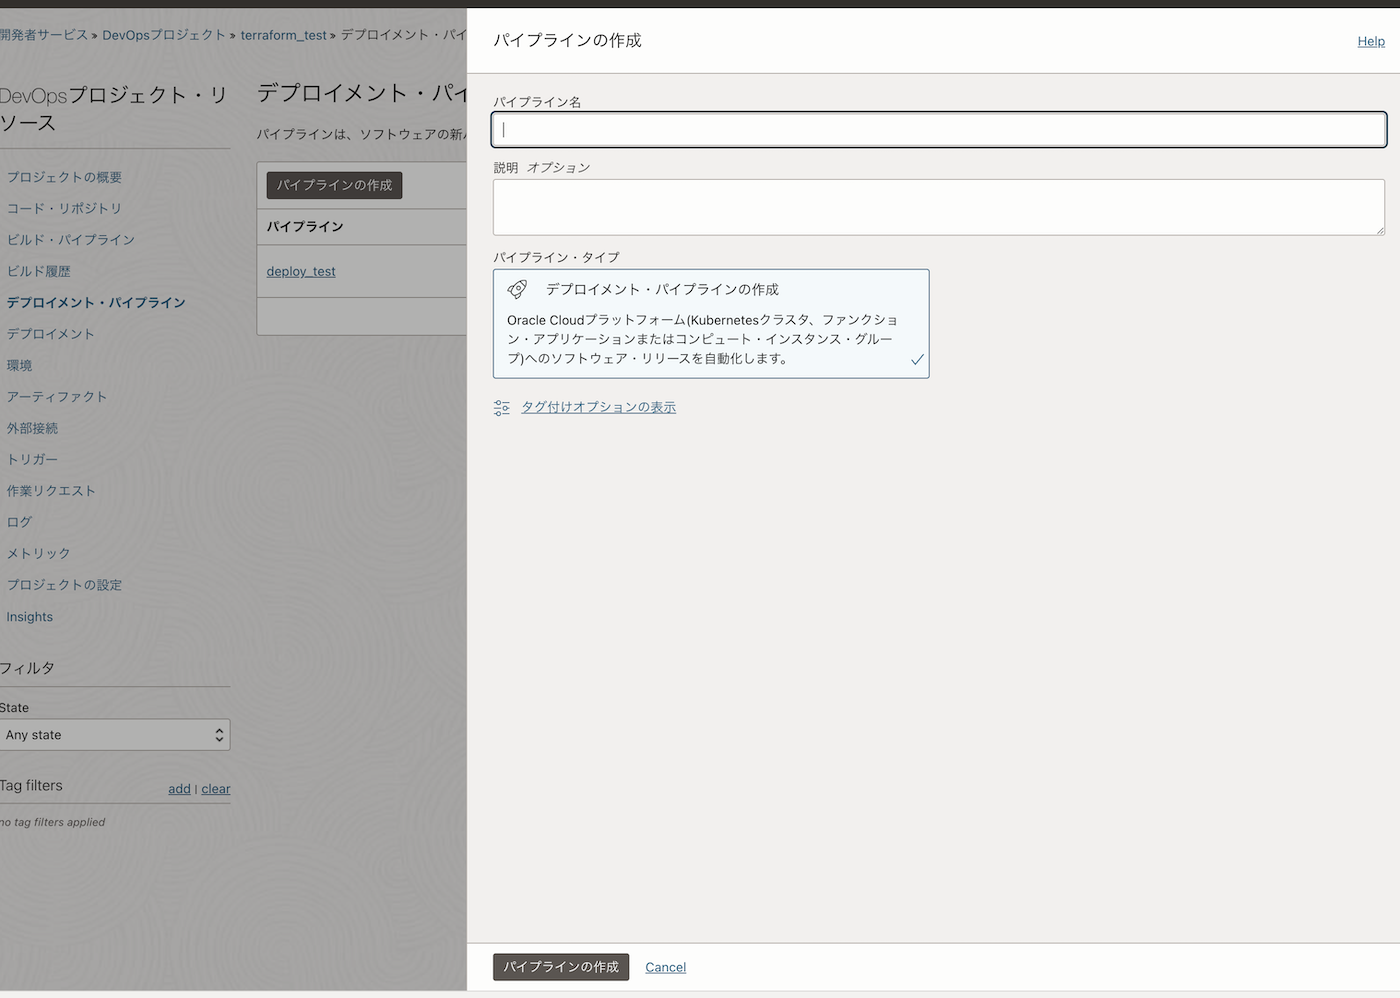The height and width of the screenshot is (998, 1400).
Task: Open the deploy_test pipeline
Action: click(301, 271)
